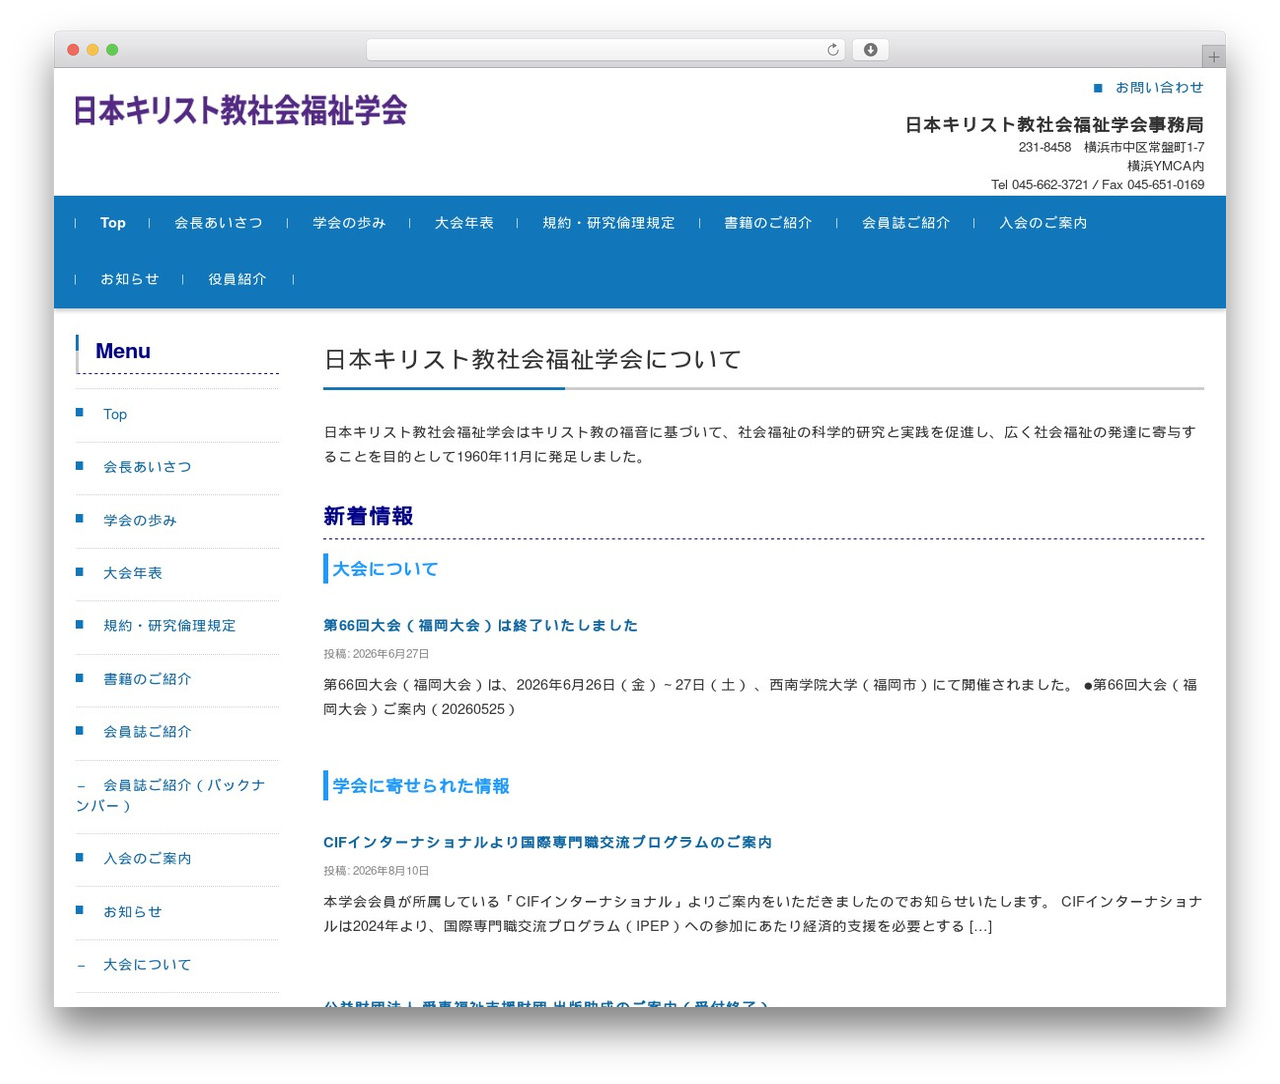Open the 第66回大会(福岡大会)は終了いたしました article
1280x1084 pixels.
(480, 625)
